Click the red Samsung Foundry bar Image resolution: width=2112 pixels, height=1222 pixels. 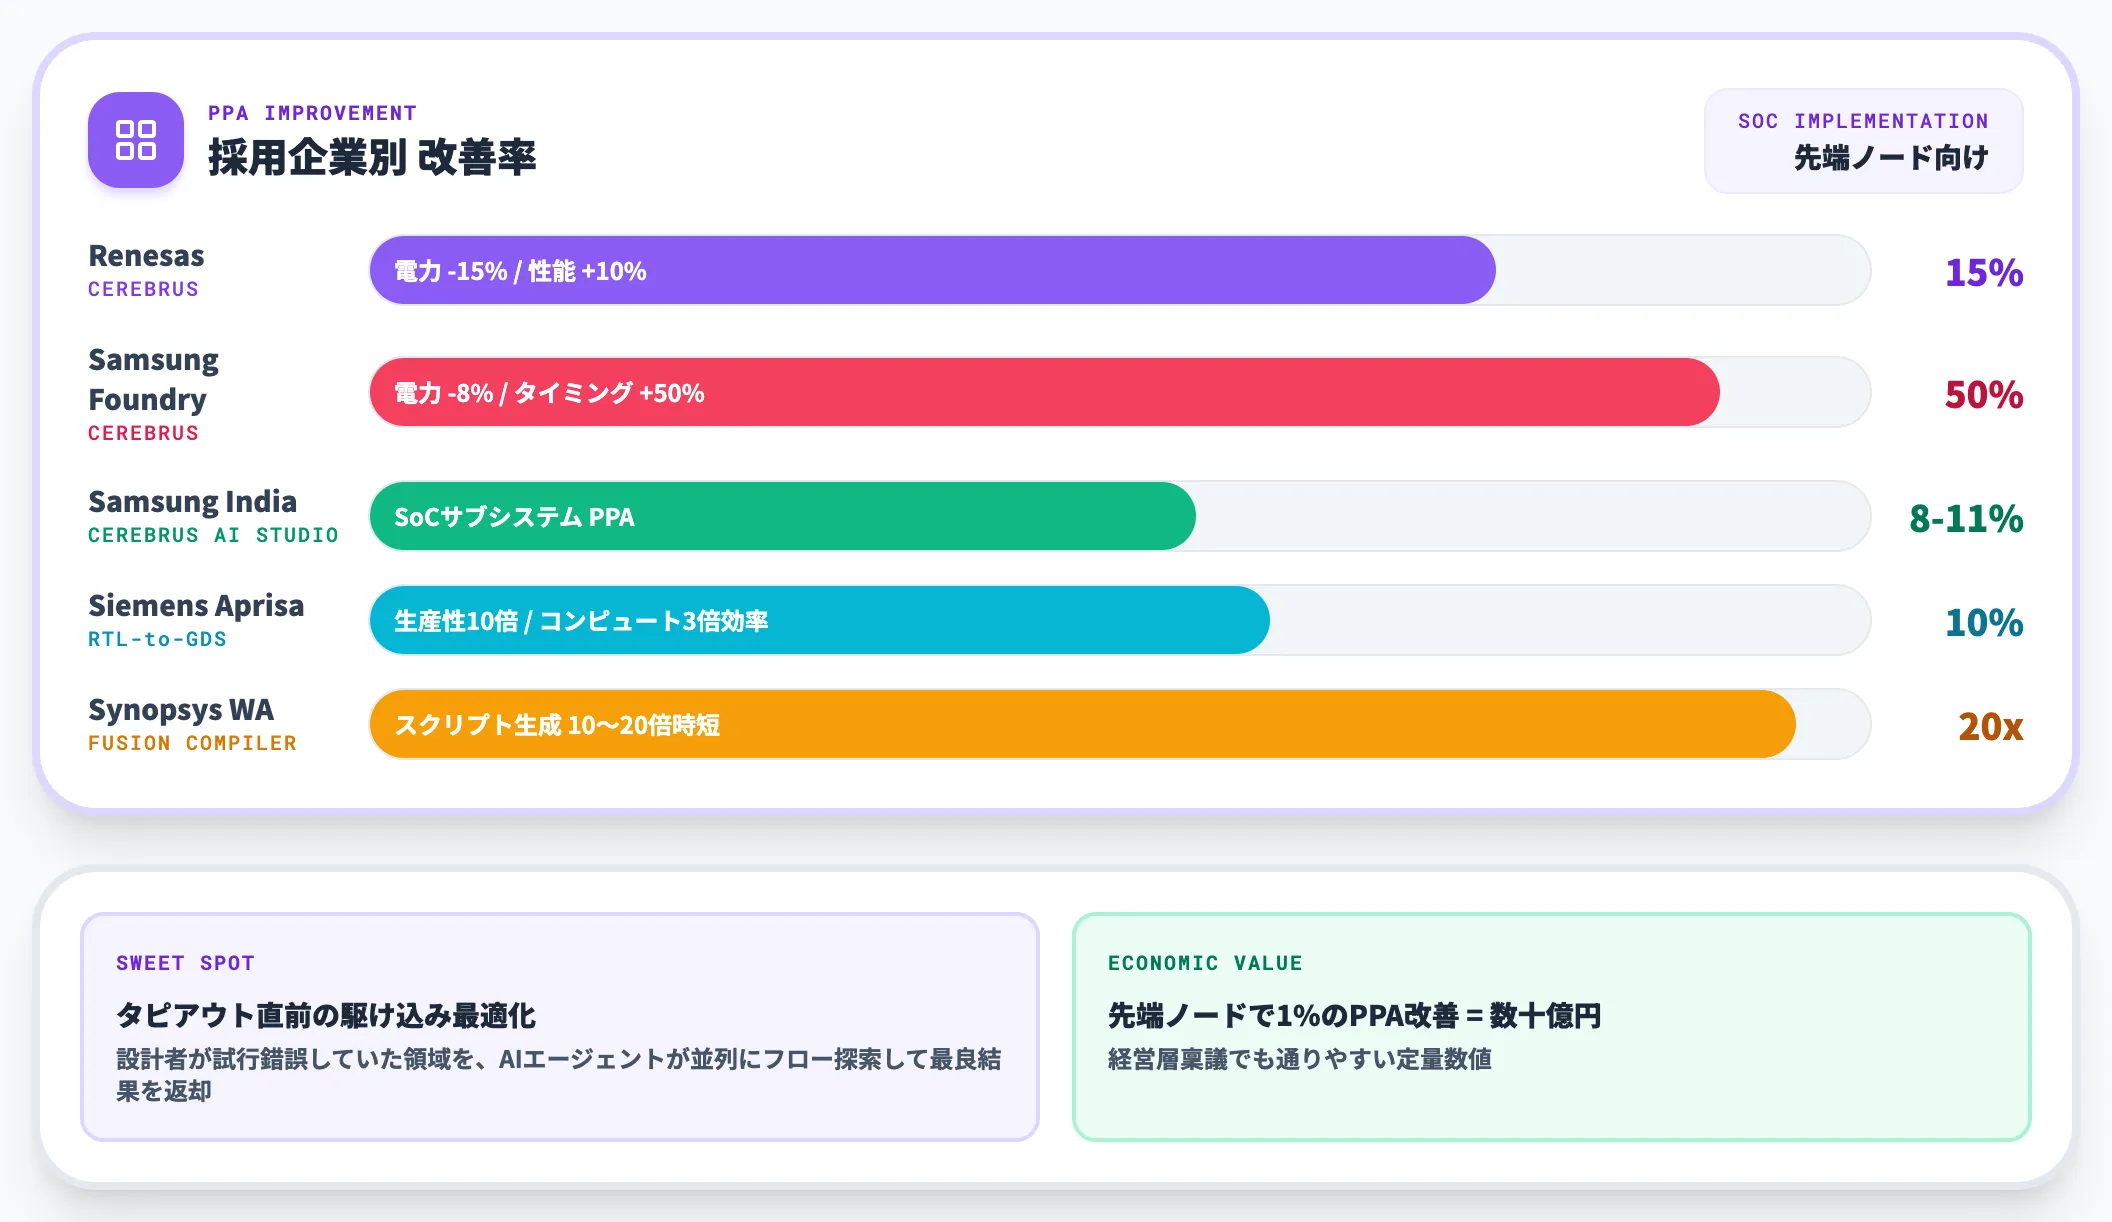(1044, 392)
